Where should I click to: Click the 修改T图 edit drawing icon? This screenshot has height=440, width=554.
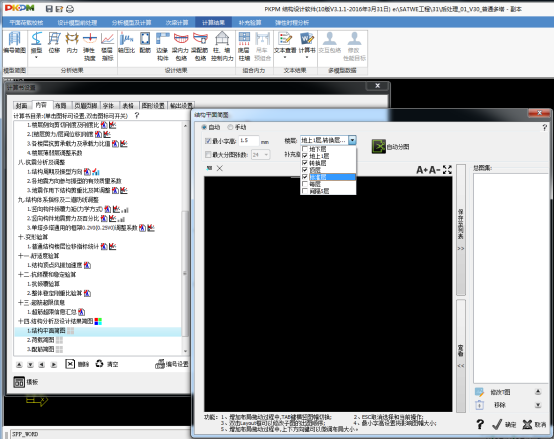click(x=479, y=392)
